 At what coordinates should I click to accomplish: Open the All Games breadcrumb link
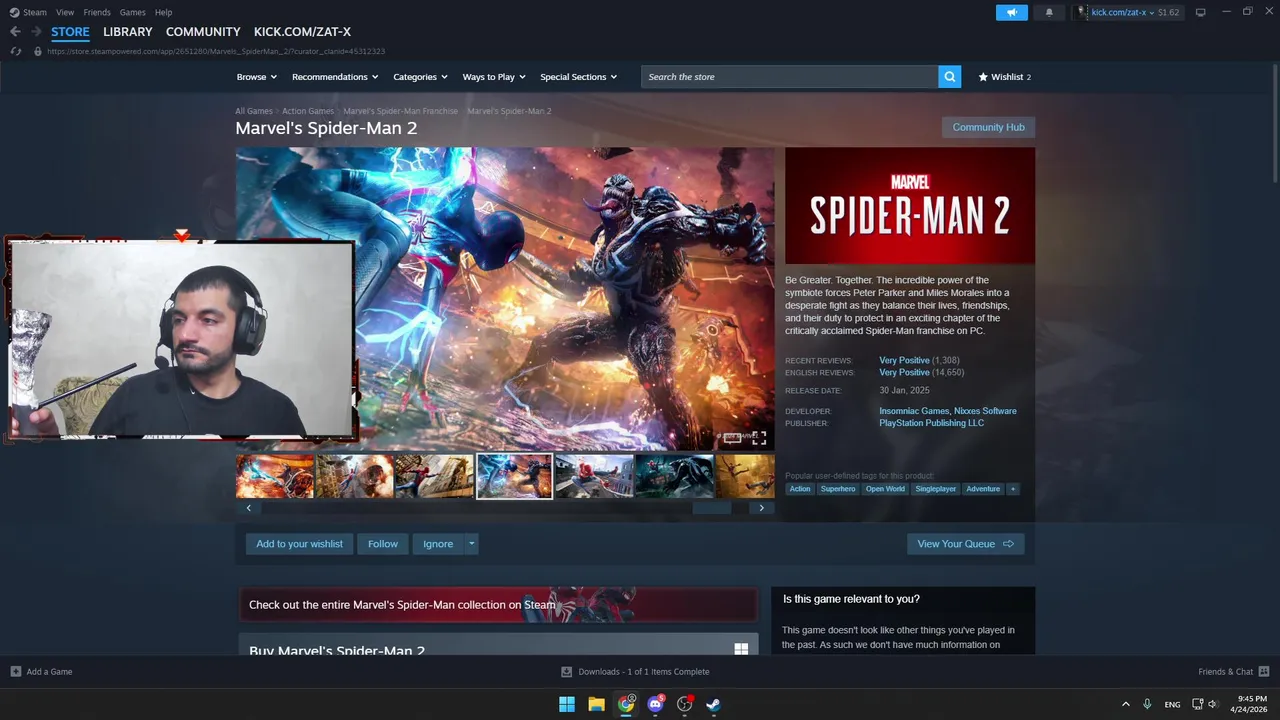click(x=253, y=111)
